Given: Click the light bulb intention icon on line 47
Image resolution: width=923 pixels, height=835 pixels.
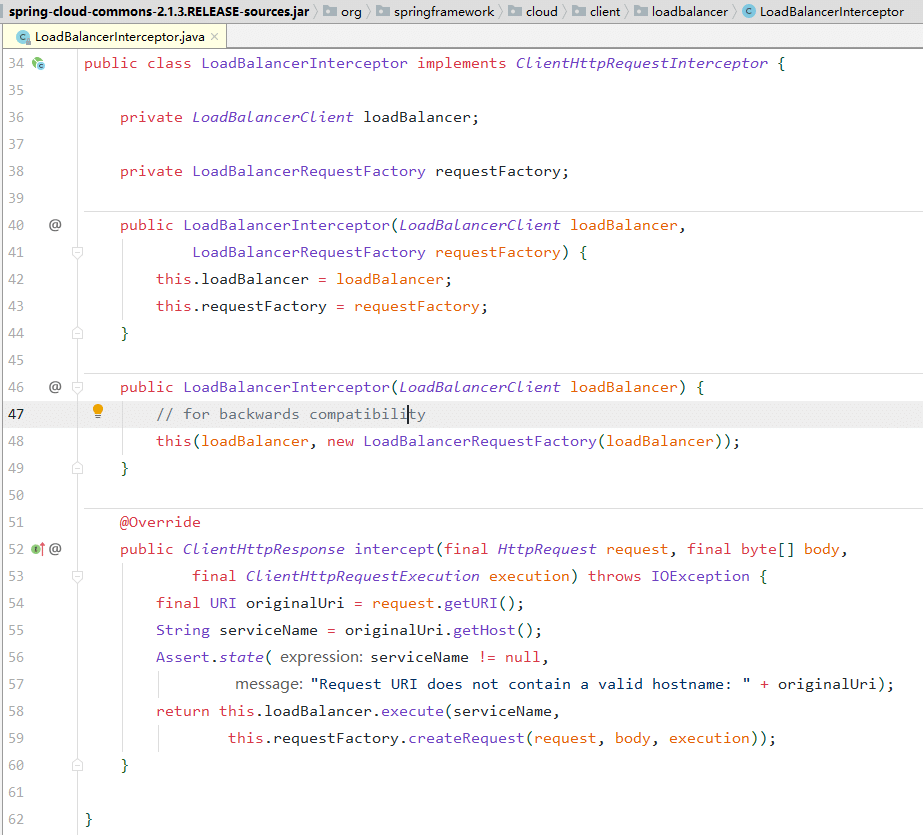Looking at the screenshot, I should pyautogui.click(x=98, y=411).
